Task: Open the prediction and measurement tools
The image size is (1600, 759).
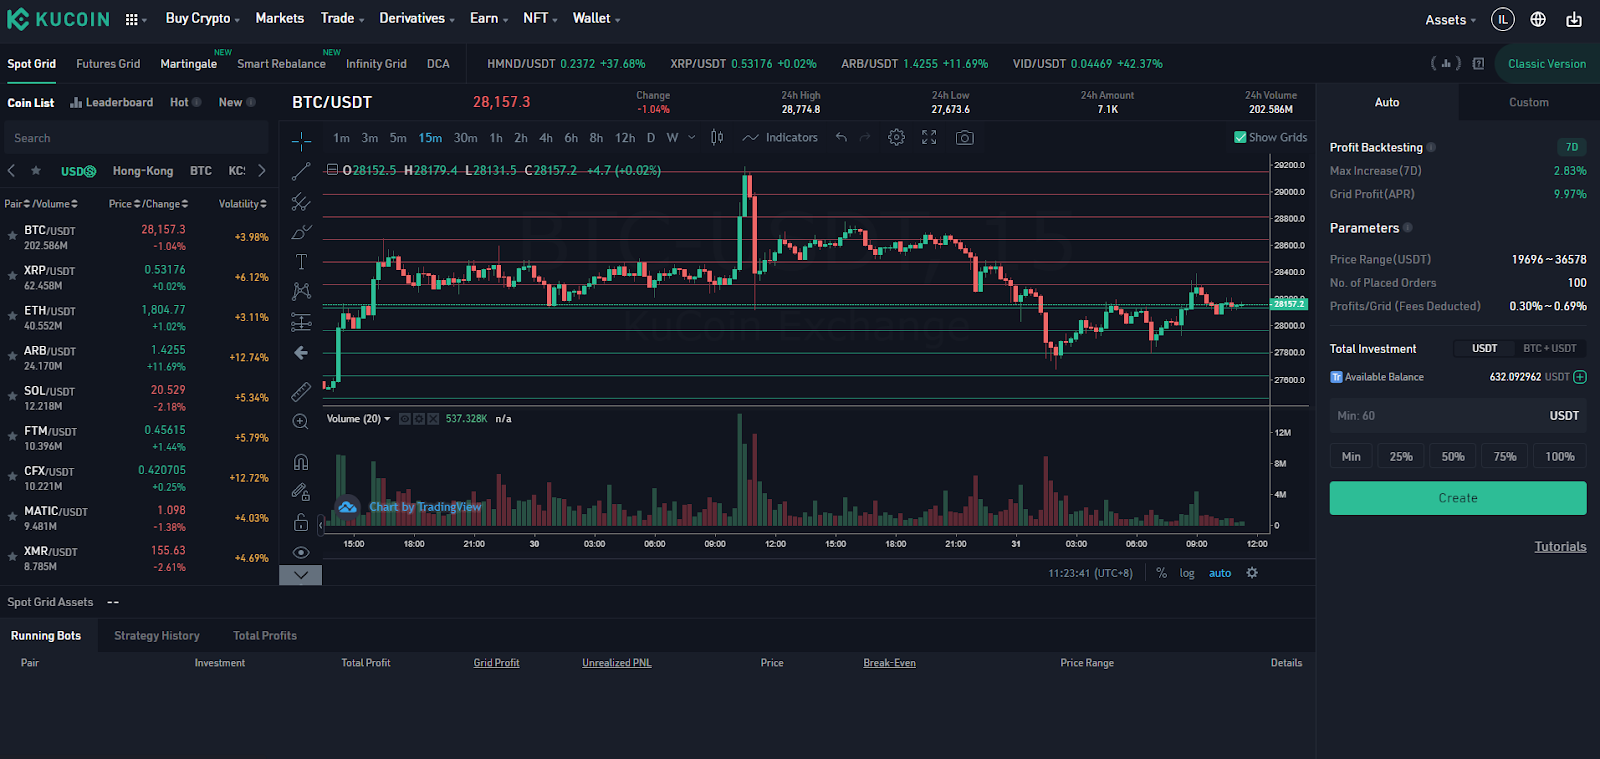Action: (x=301, y=322)
